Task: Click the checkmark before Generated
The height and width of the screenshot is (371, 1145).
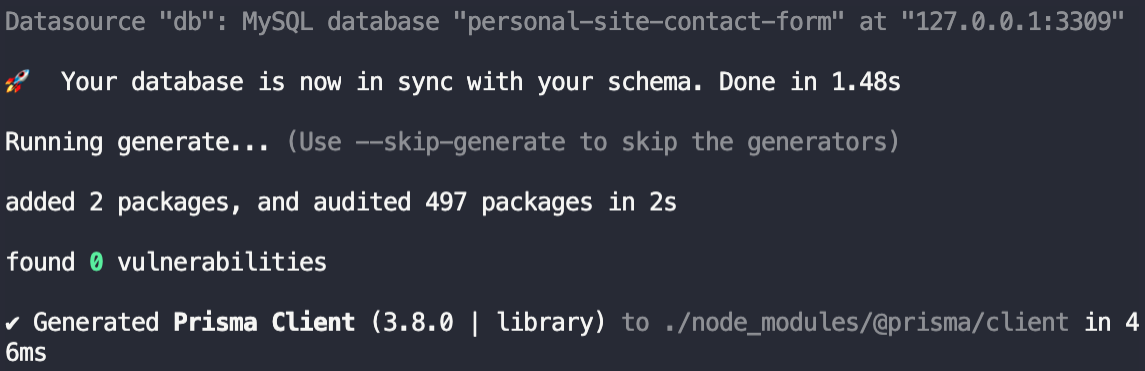Action: 12,322
